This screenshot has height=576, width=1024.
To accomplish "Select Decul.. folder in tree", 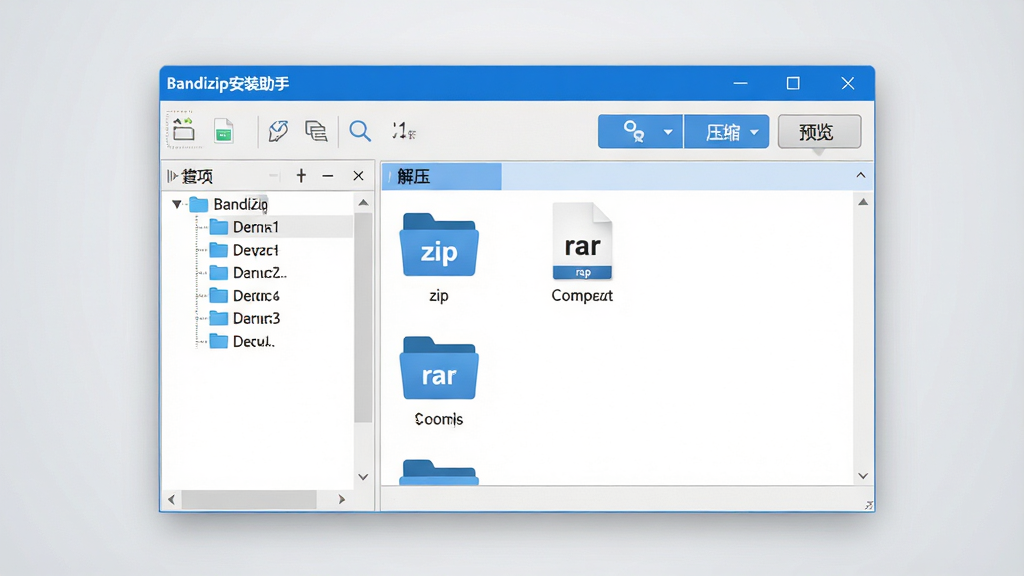I will coord(242,342).
